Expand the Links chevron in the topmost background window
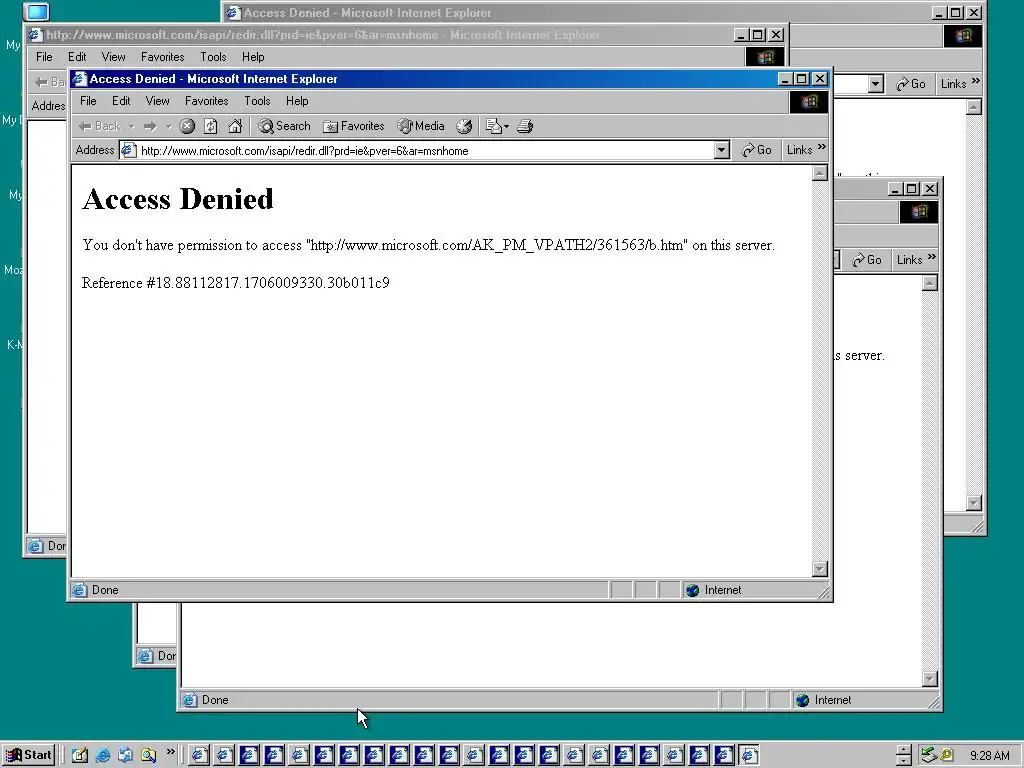The width and height of the screenshot is (1024, 768). (x=976, y=82)
